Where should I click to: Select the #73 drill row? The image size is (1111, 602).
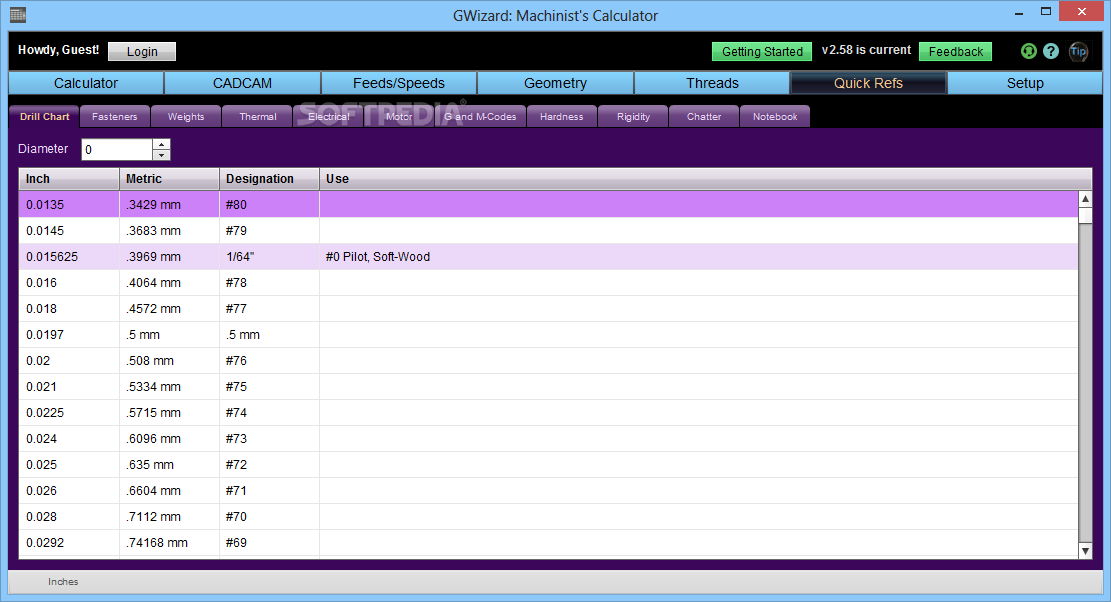tap(548, 439)
